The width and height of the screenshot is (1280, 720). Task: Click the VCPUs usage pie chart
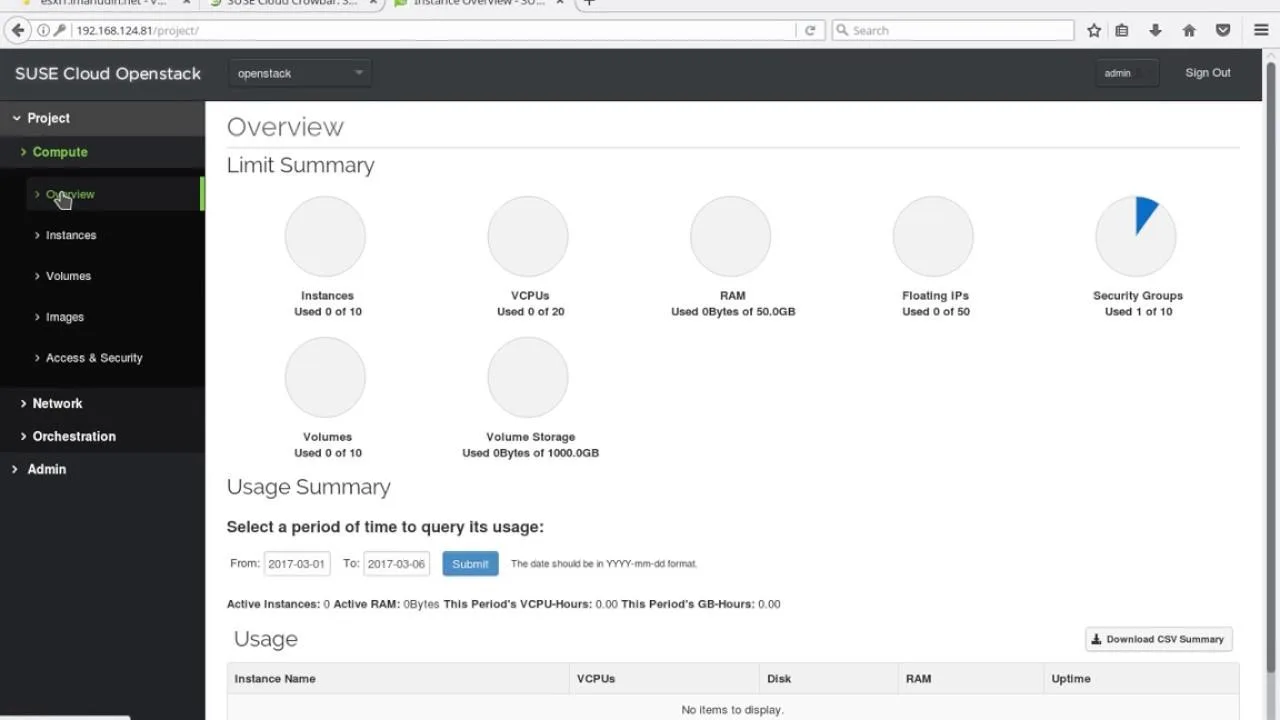[x=528, y=236]
